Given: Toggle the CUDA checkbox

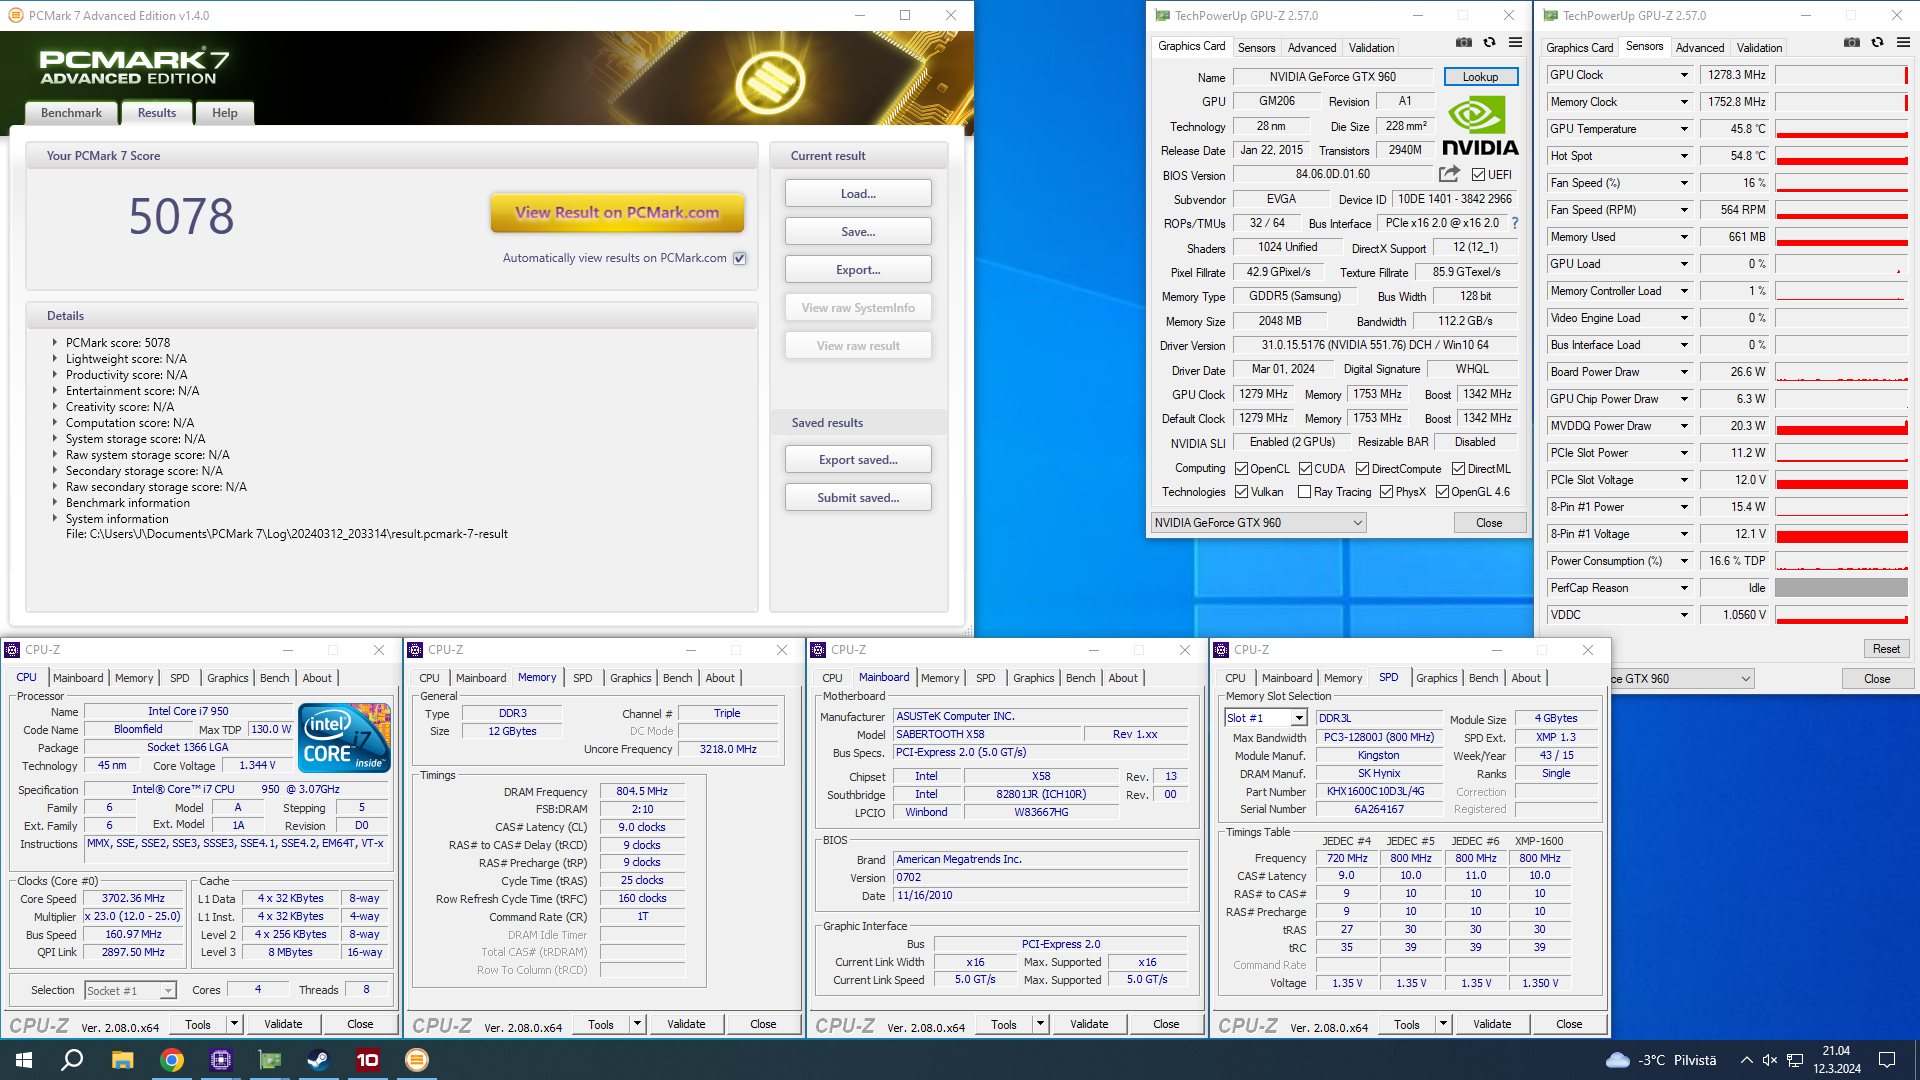Looking at the screenshot, I should coord(1305,469).
